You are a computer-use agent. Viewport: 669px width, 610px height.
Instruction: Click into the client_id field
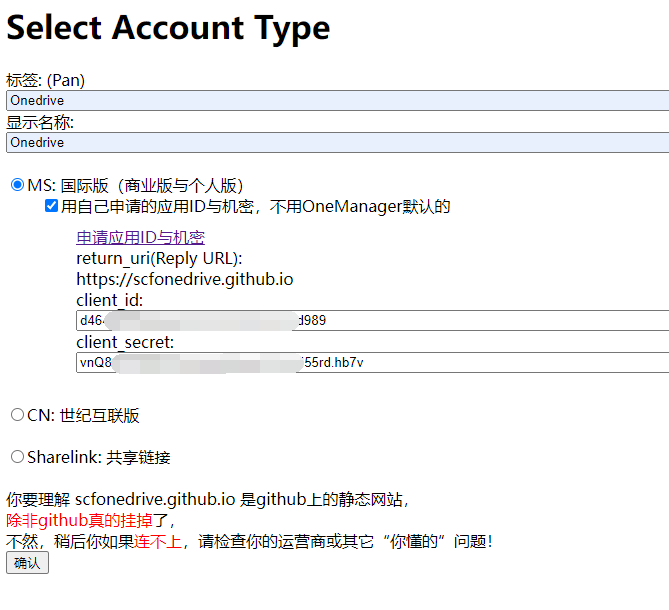[372, 320]
